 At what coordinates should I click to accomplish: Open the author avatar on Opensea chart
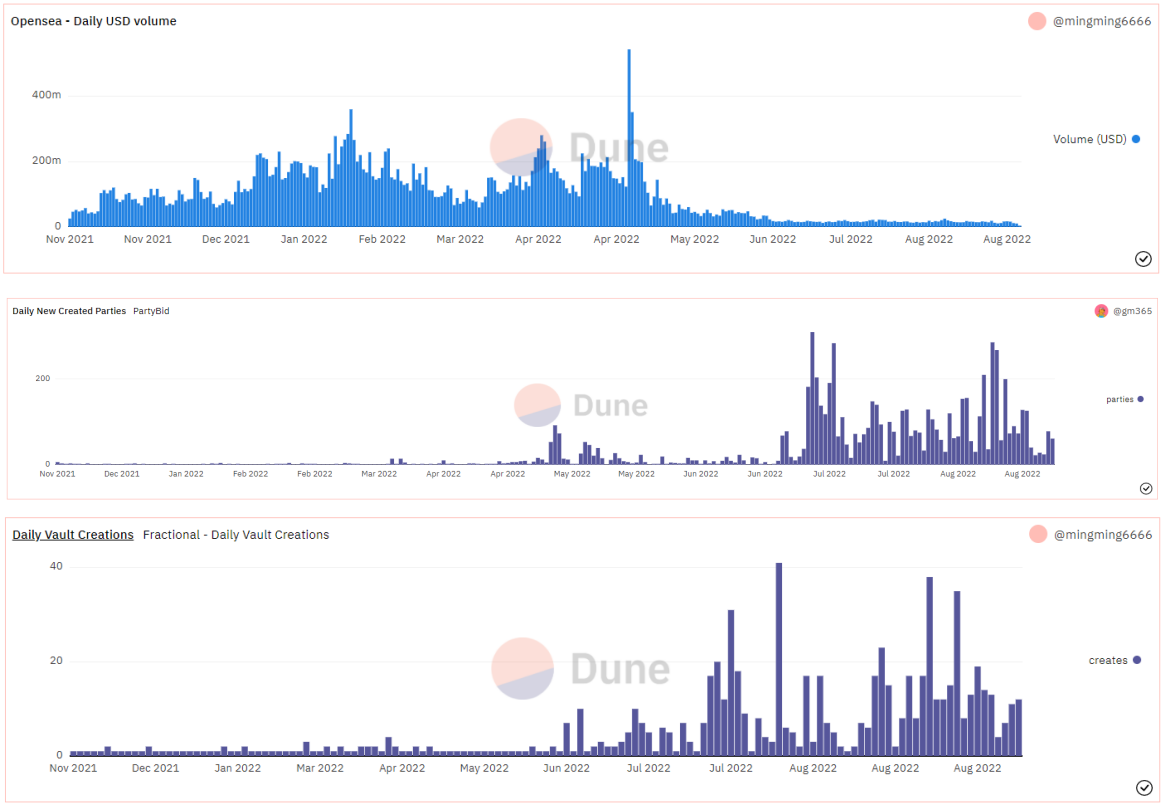[1037, 22]
